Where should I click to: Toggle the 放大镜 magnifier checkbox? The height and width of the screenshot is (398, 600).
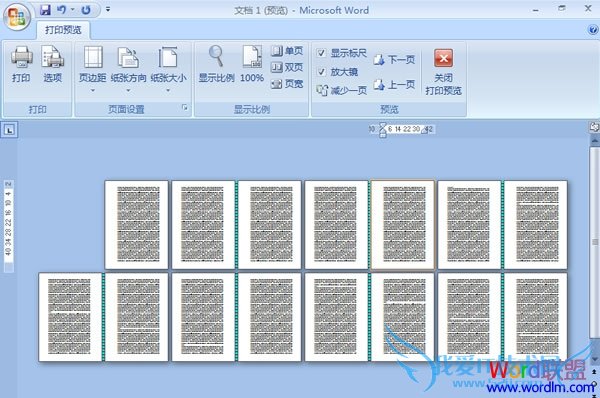pyautogui.click(x=321, y=72)
